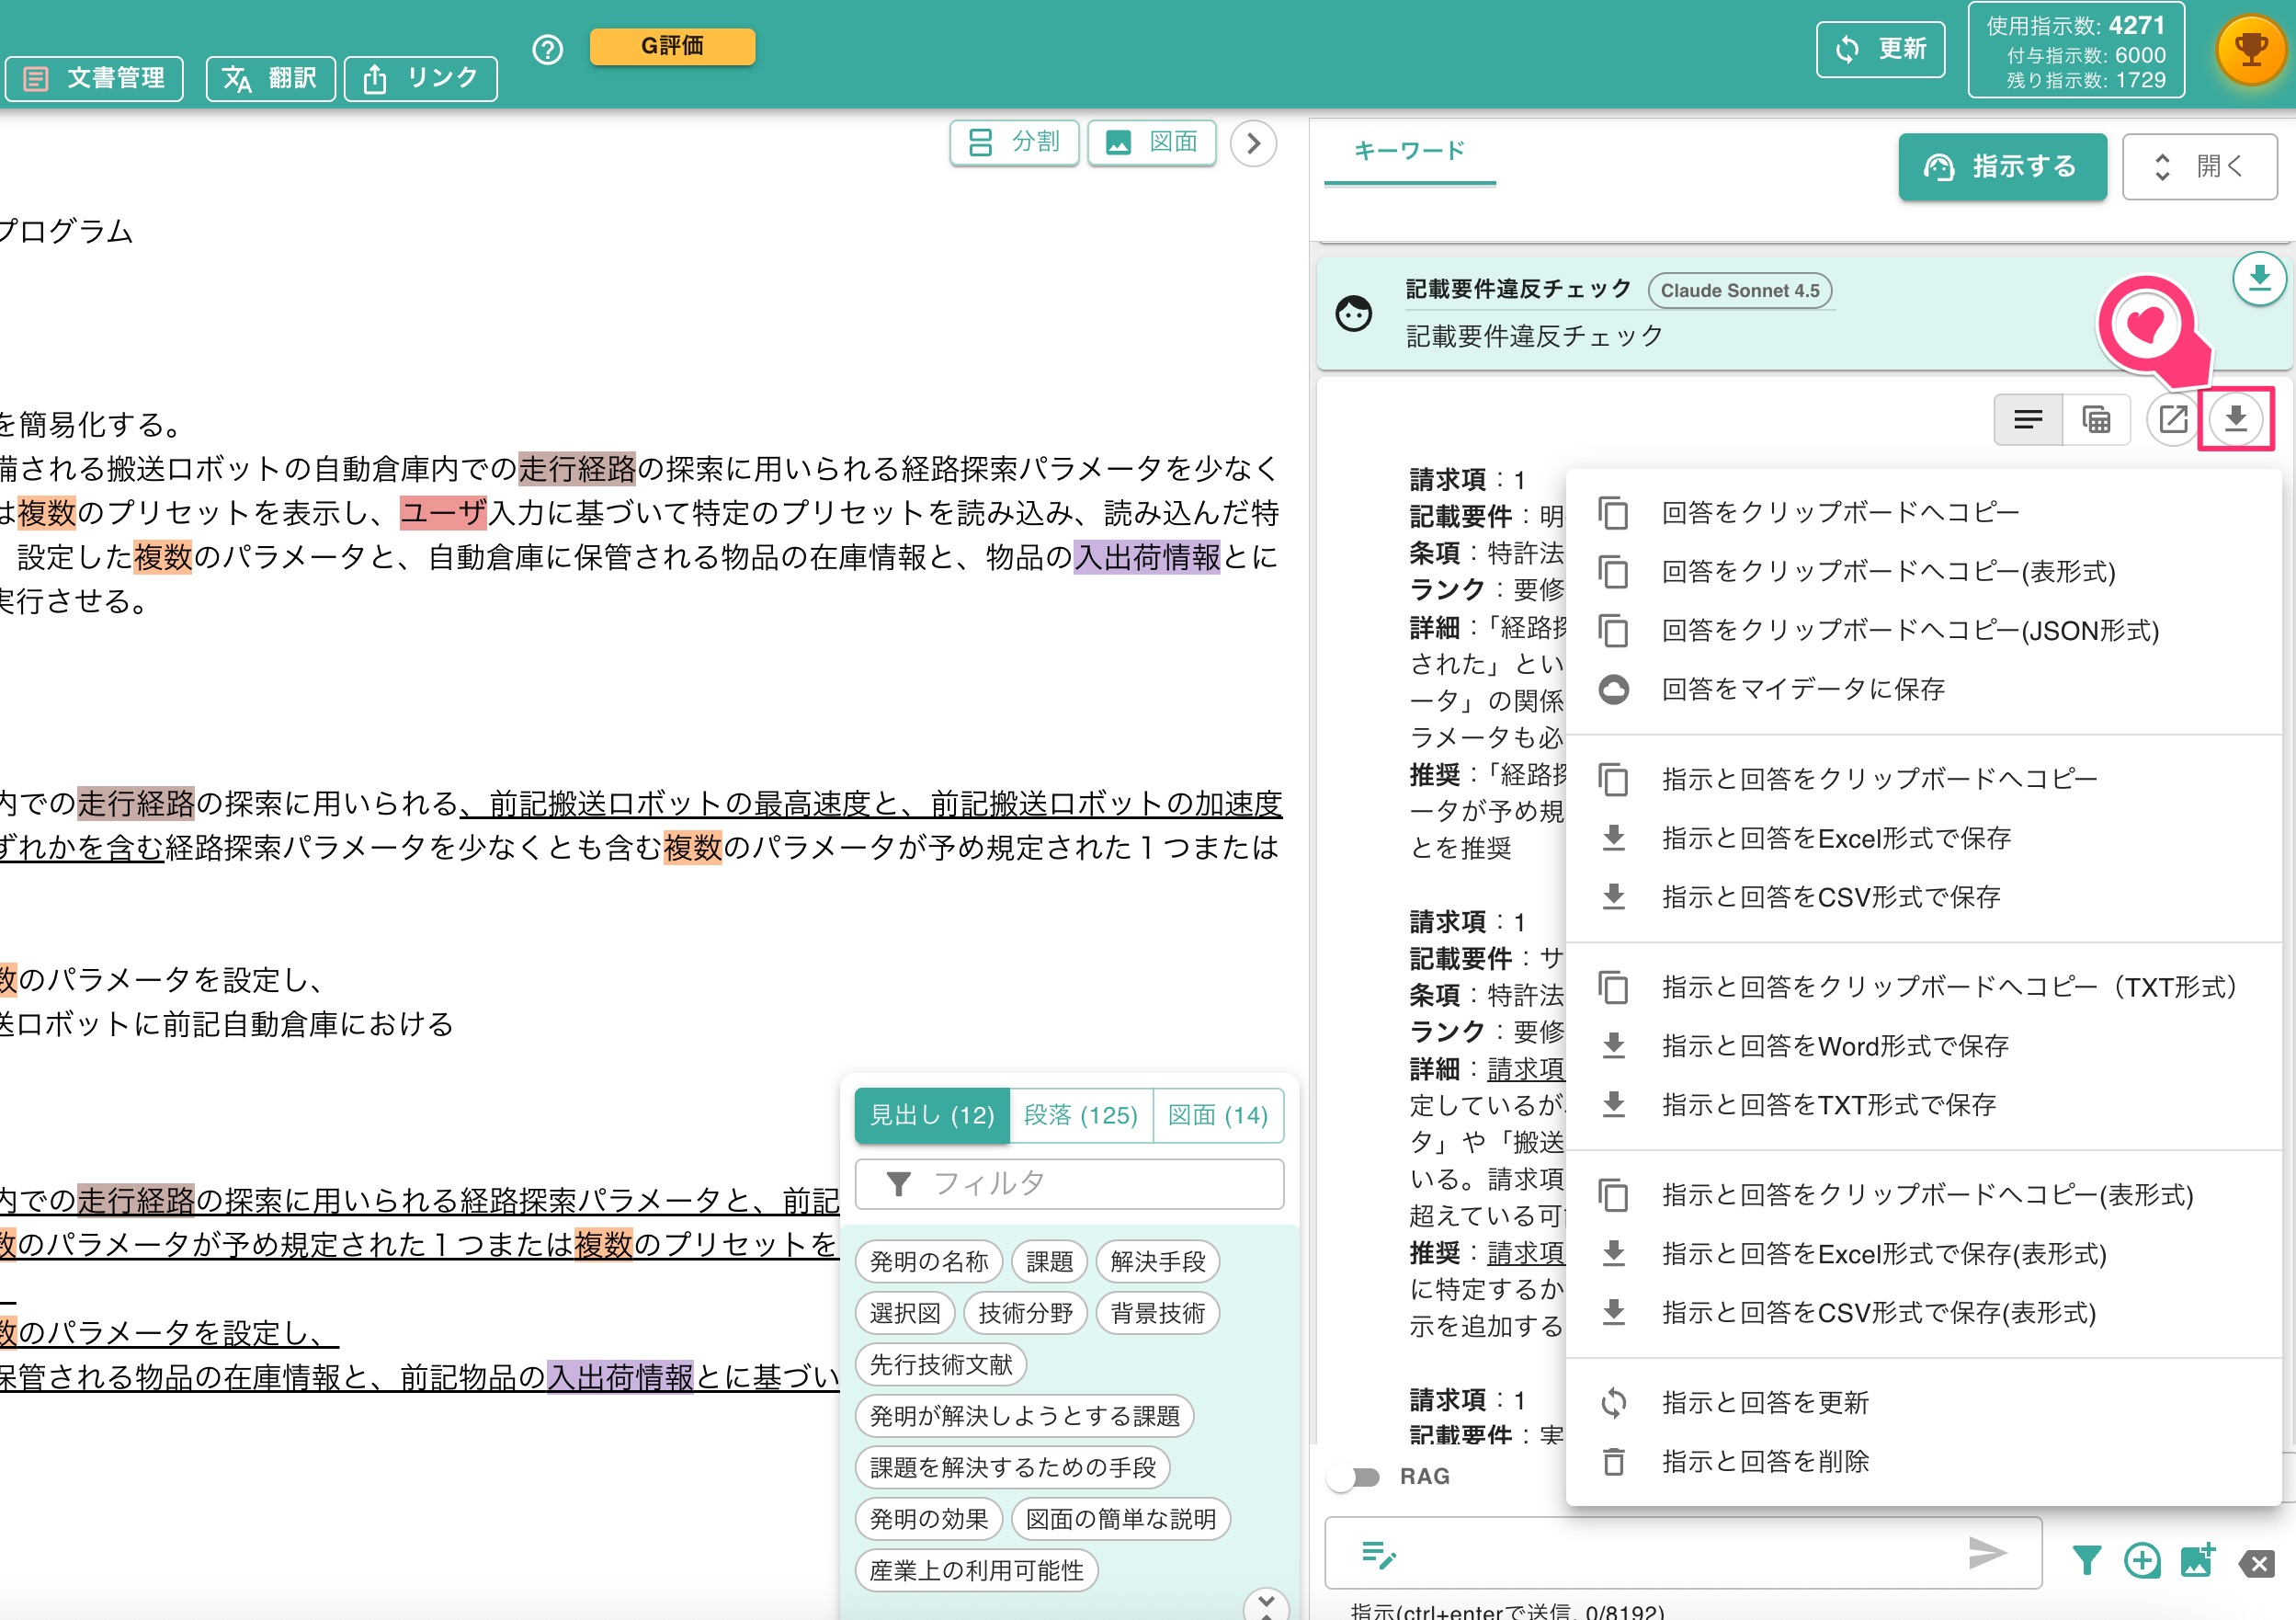Select the 選択図 heading chip
Image resolution: width=2296 pixels, height=1620 pixels.
point(905,1313)
